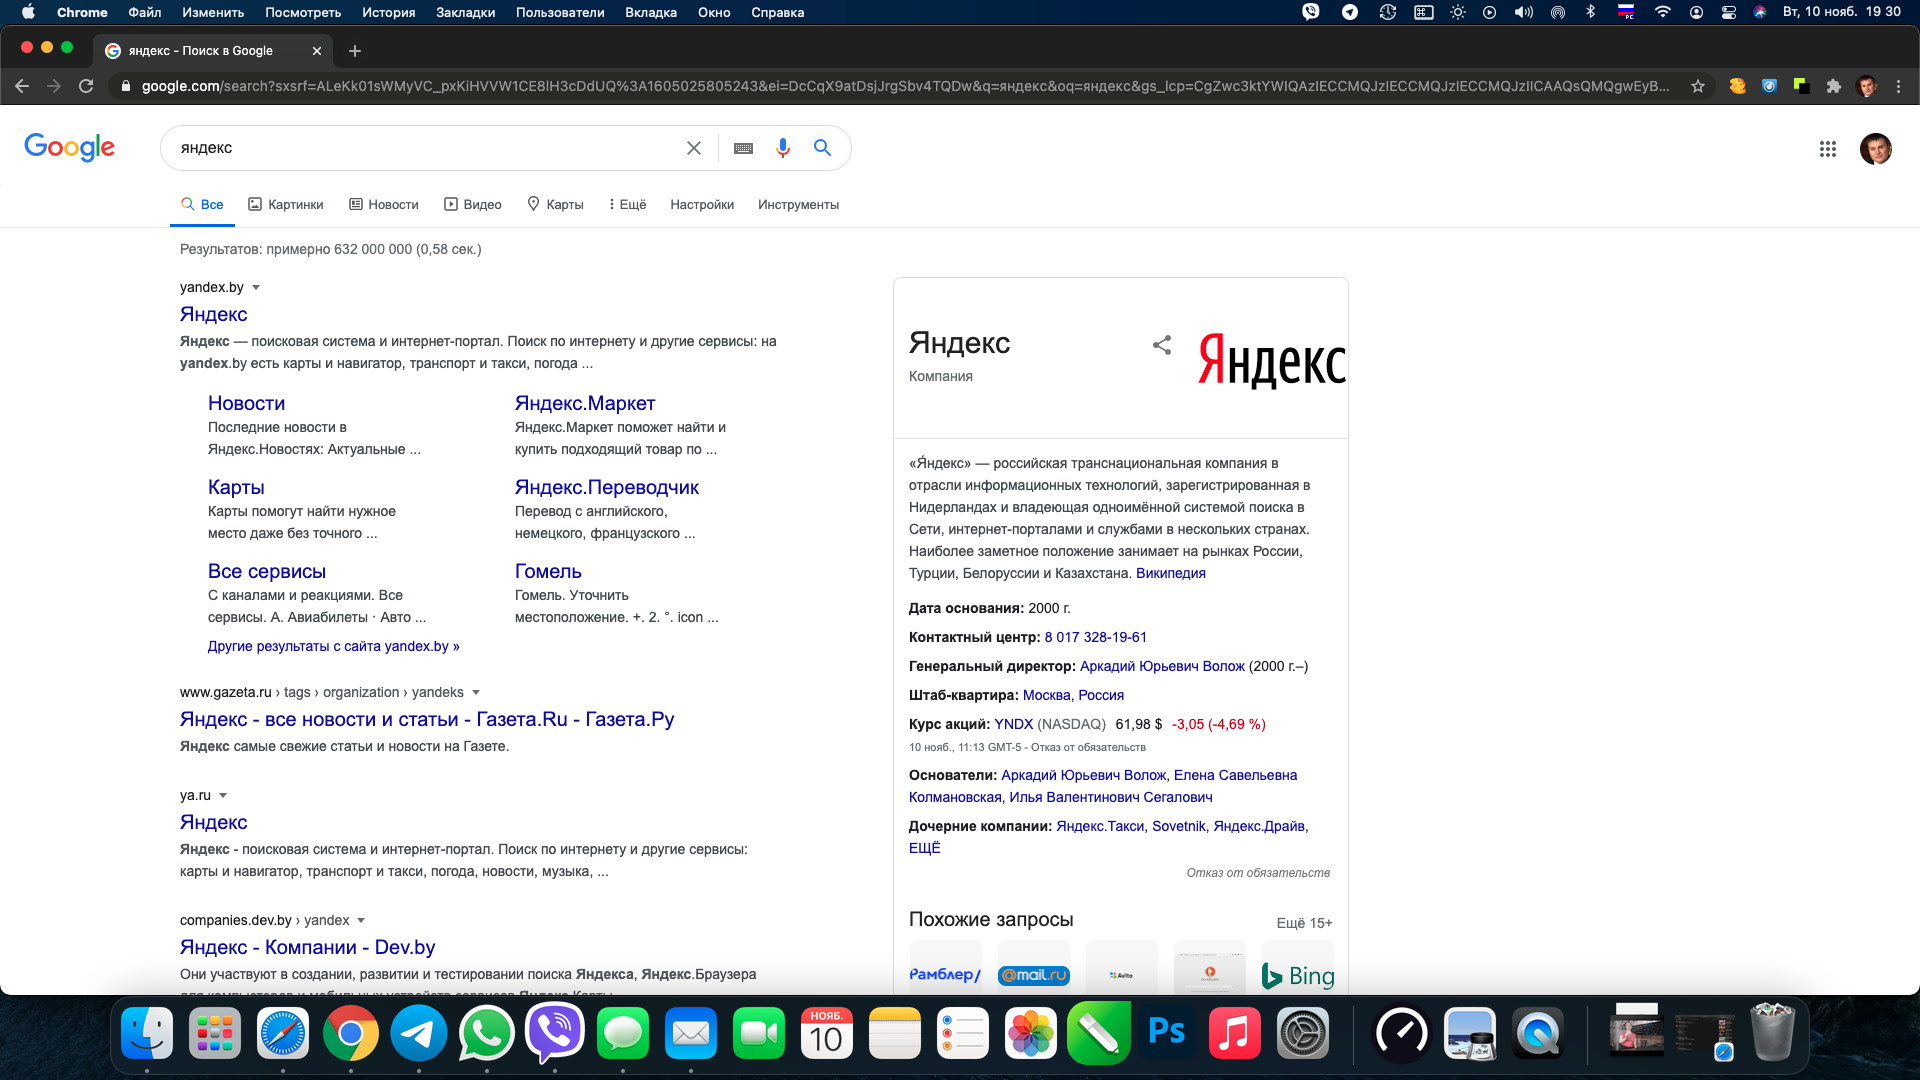Open the Google apps grid
Screen dimensions: 1920x1080
[1828, 149]
